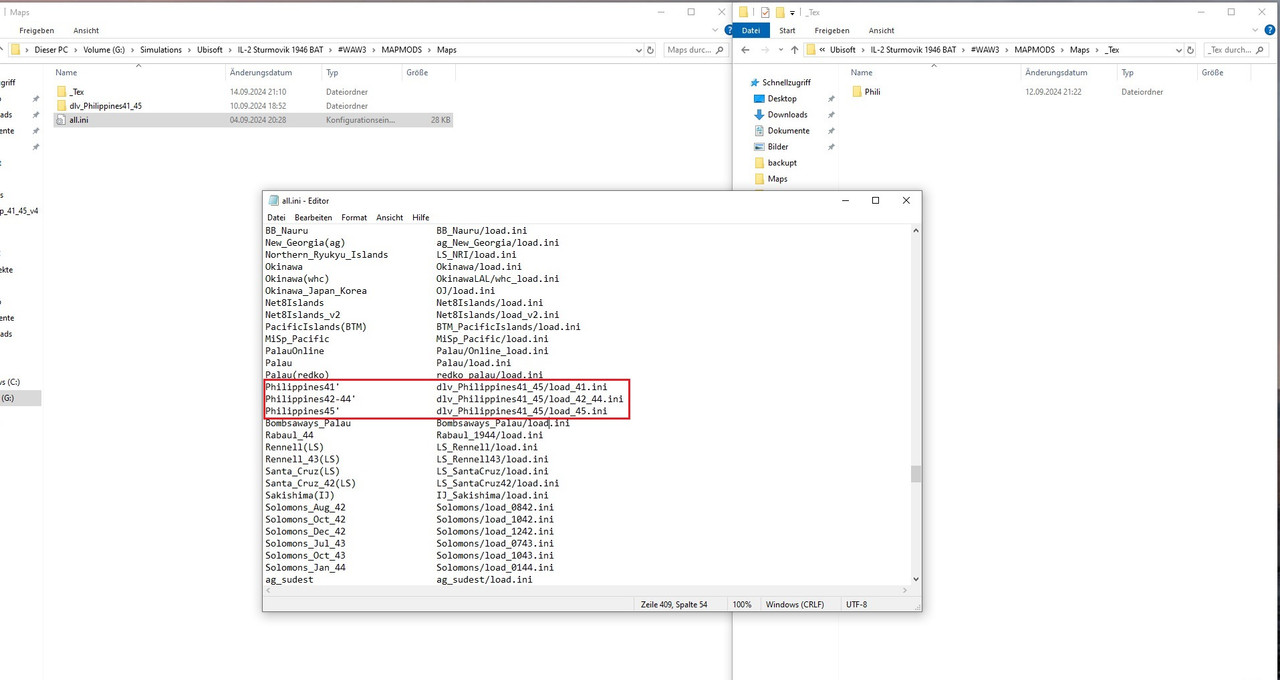Expand address bar history in Maps window
Screen dimensions: 1280x680
click(637, 49)
